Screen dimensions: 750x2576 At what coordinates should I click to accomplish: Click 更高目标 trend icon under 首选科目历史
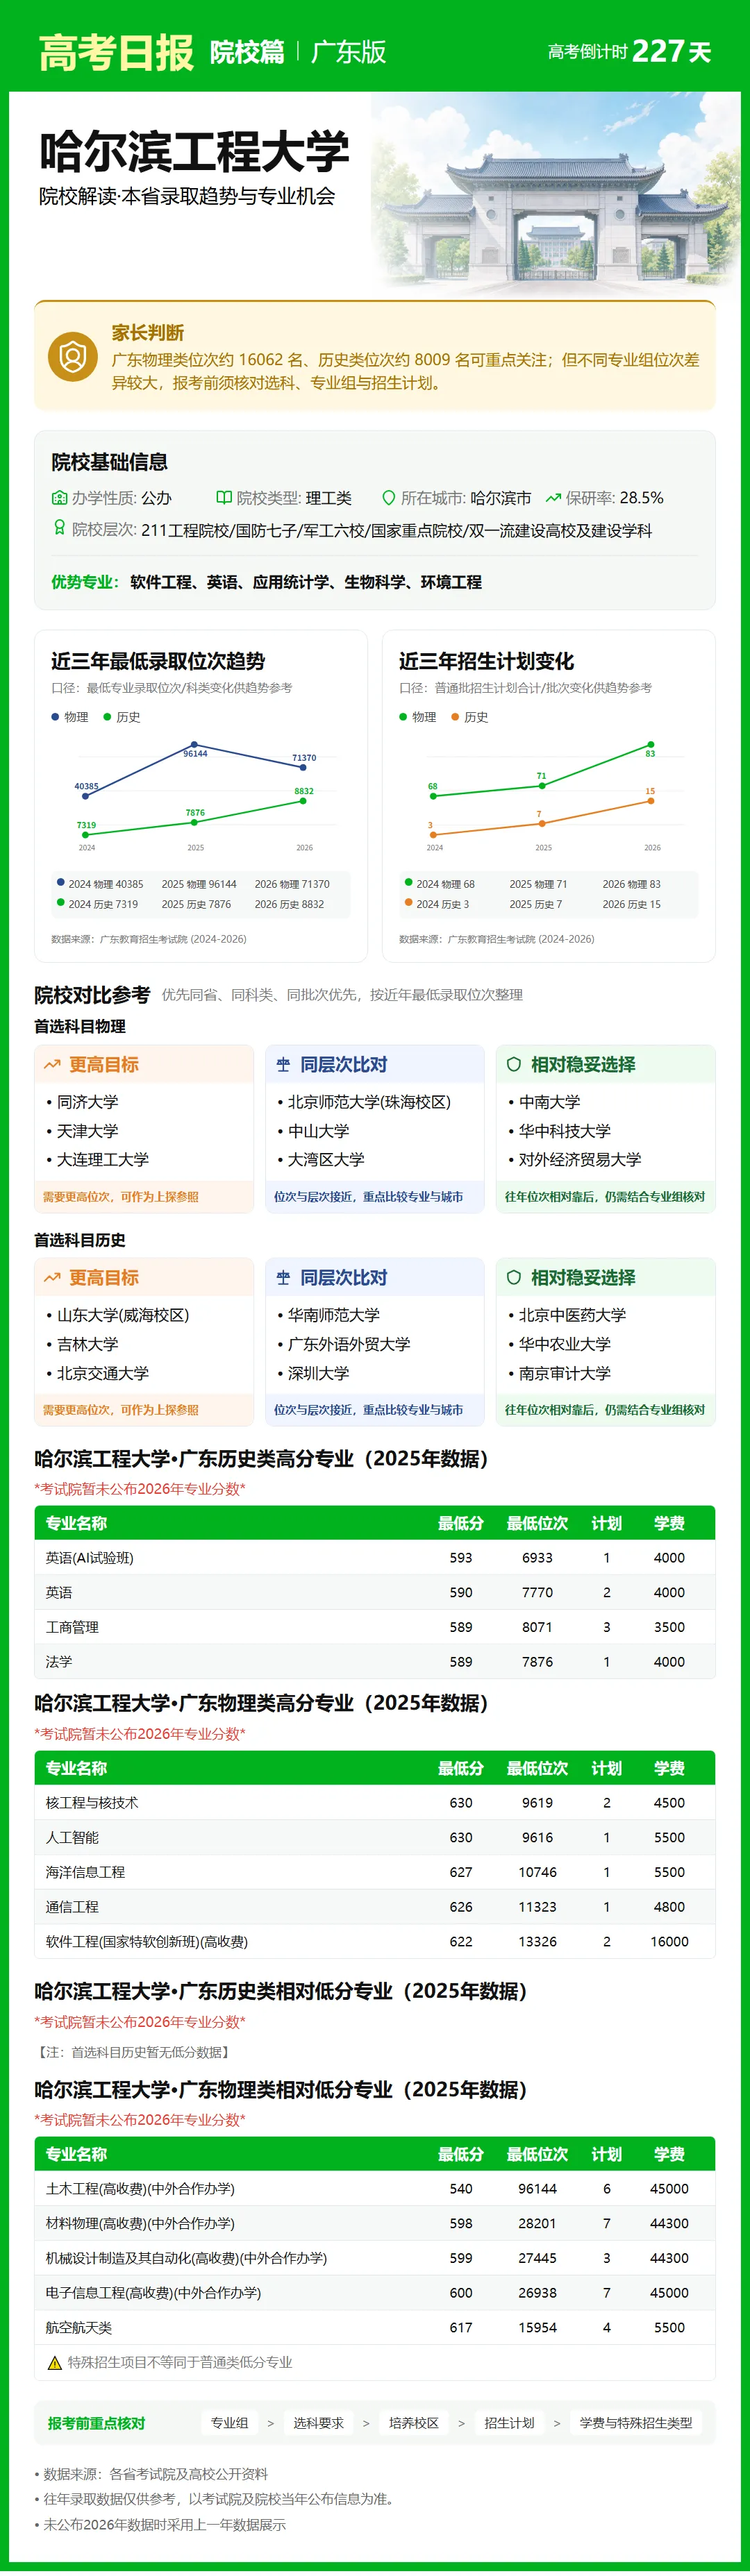point(52,1277)
